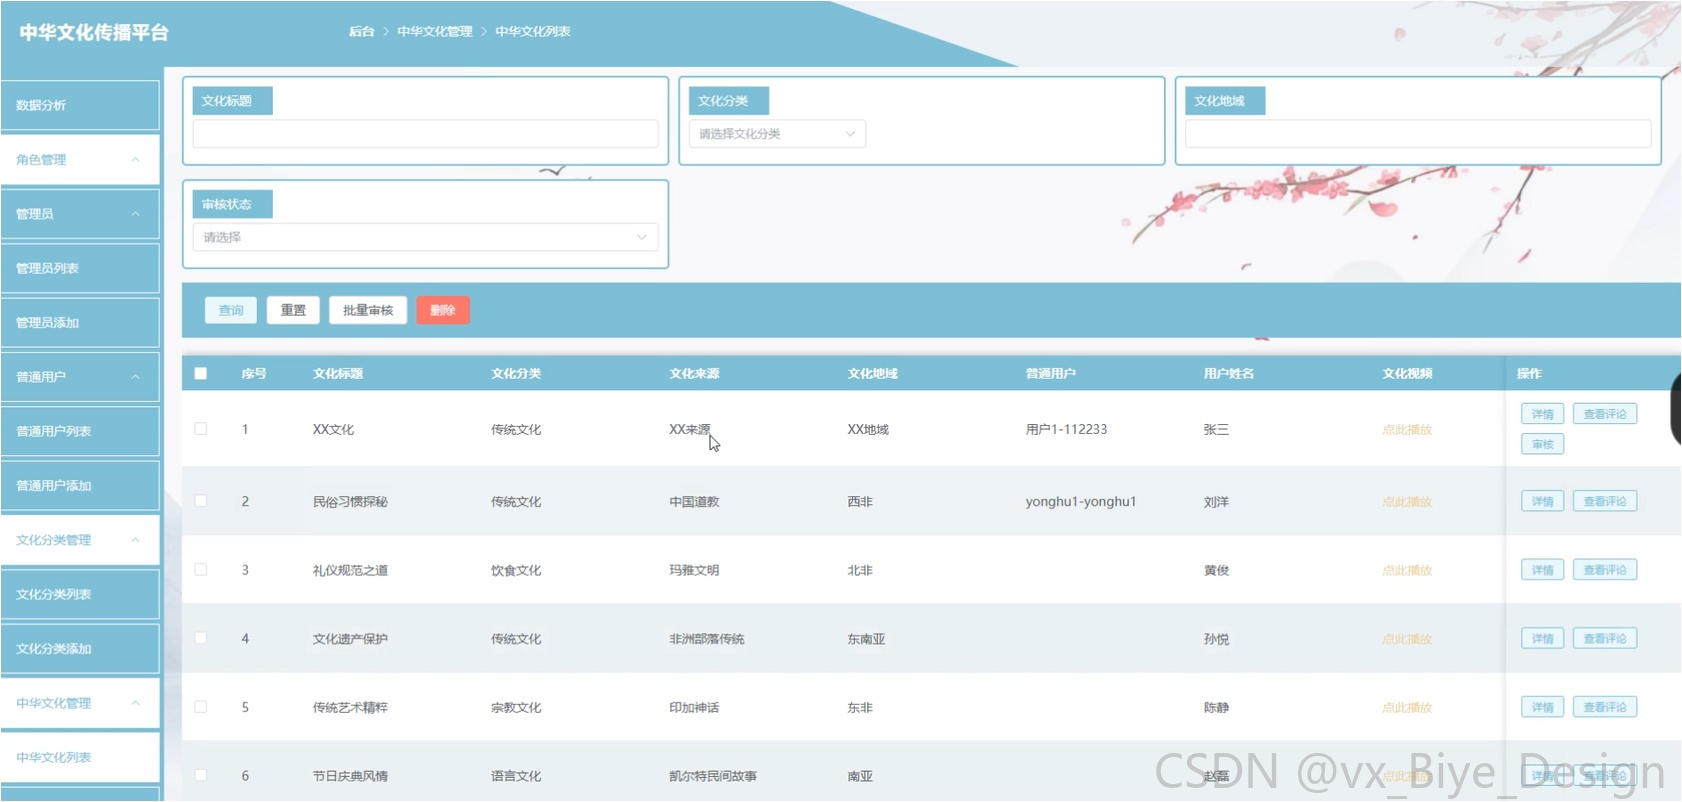The width and height of the screenshot is (1682, 802).
Task: Collapse the 角色管理 sidebar group
Action: point(80,160)
